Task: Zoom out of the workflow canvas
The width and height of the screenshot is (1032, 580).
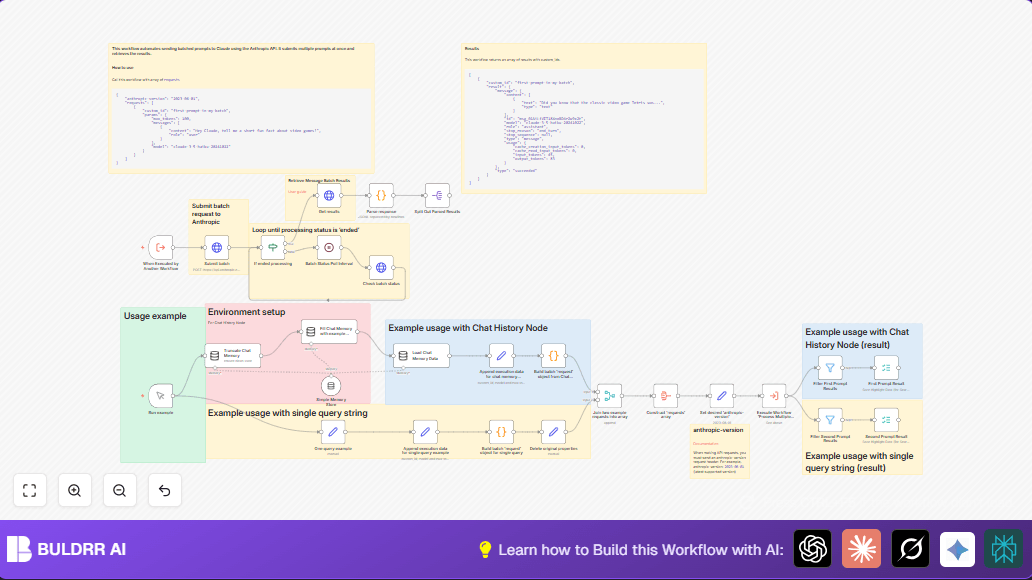Action: coord(119,490)
